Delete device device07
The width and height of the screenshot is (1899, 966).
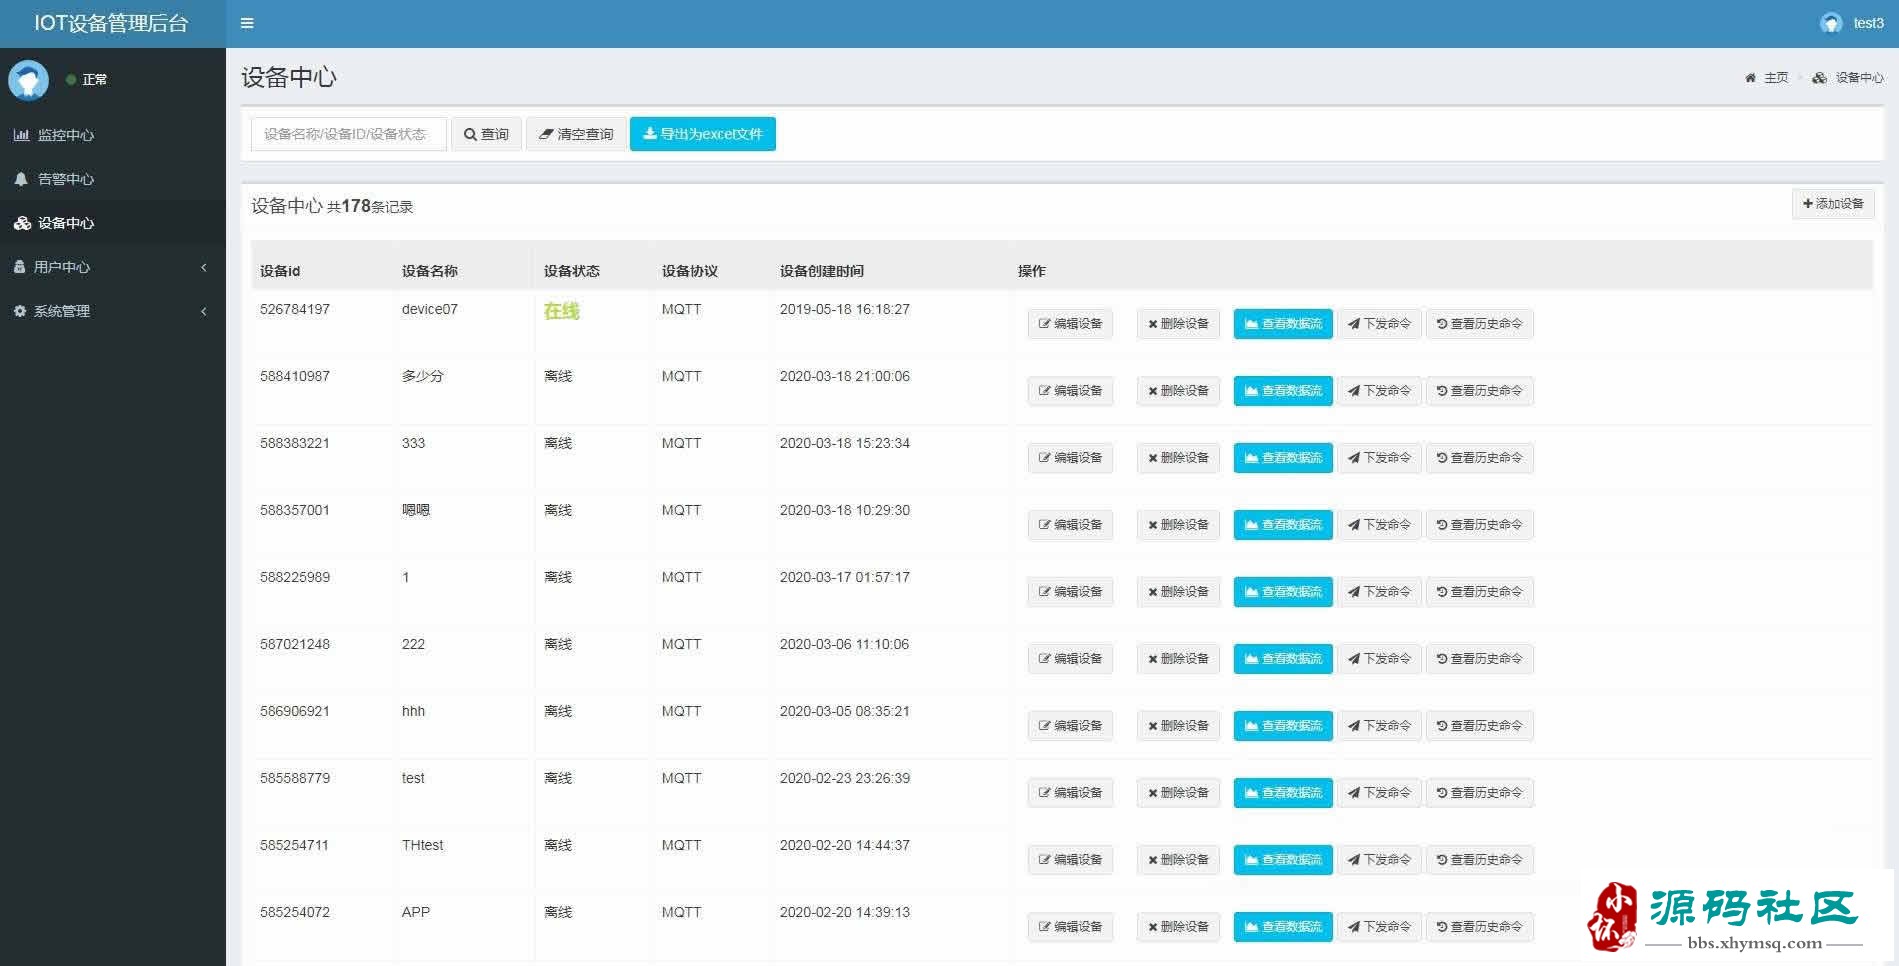1178,324
